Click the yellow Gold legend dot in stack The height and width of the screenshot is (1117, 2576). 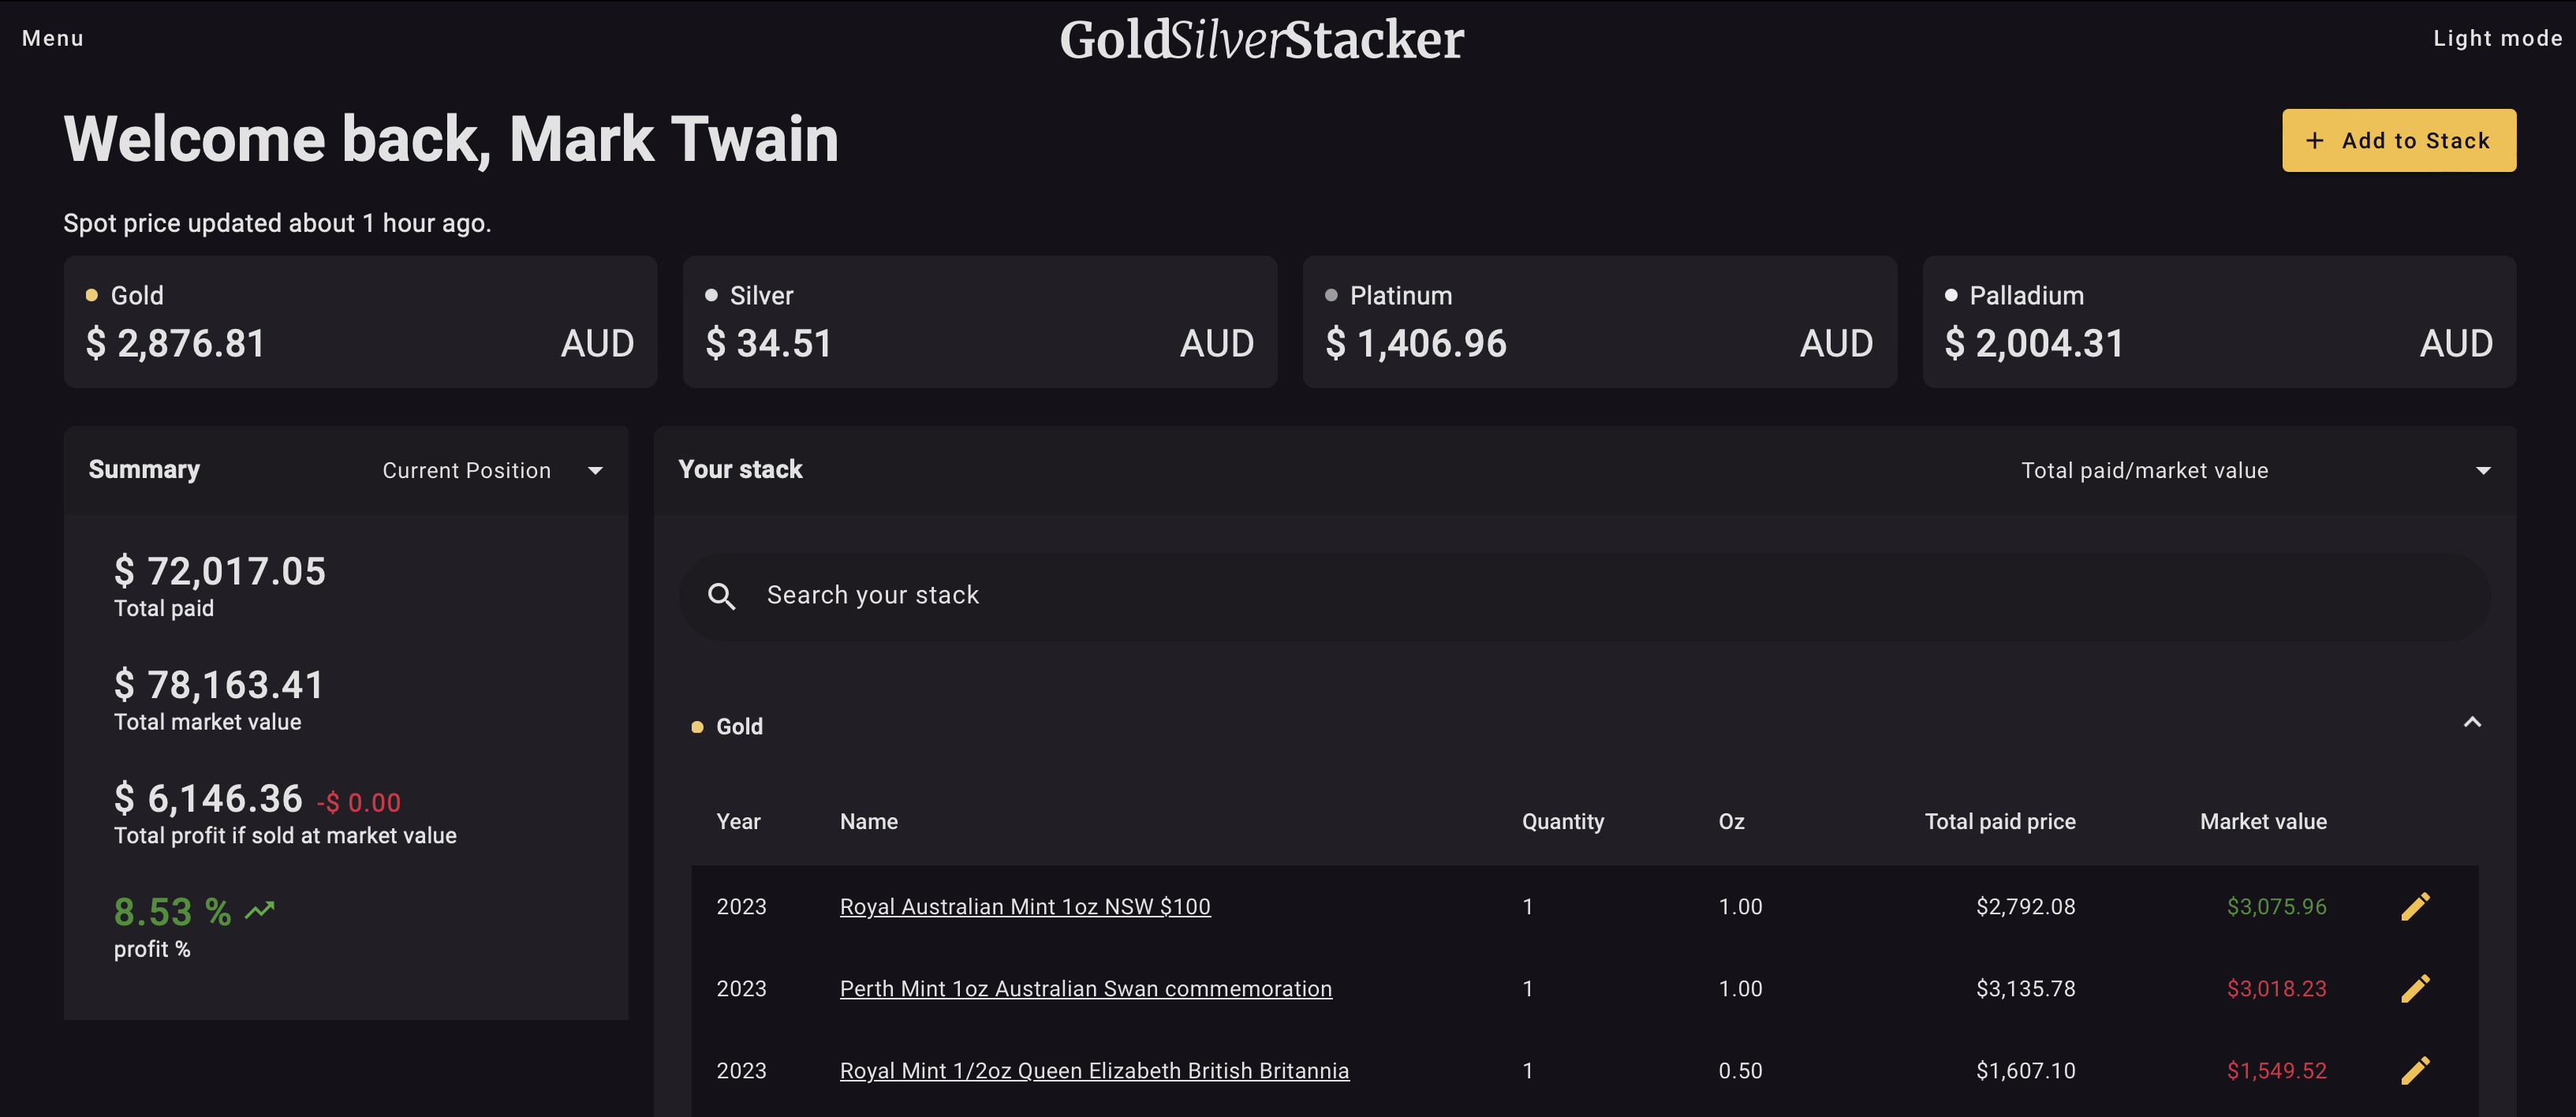click(697, 726)
